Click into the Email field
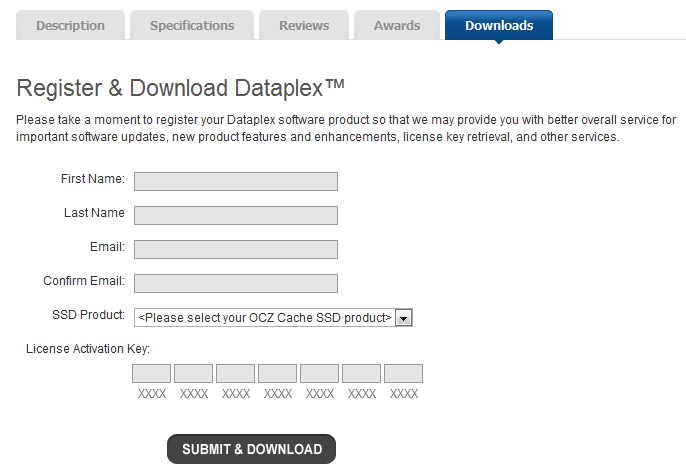 236,249
